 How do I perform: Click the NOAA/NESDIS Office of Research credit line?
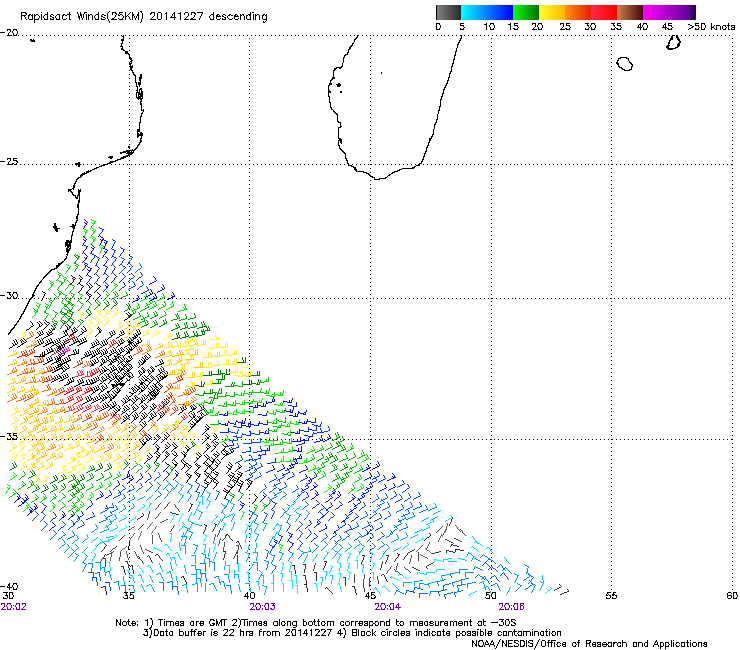click(589, 644)
